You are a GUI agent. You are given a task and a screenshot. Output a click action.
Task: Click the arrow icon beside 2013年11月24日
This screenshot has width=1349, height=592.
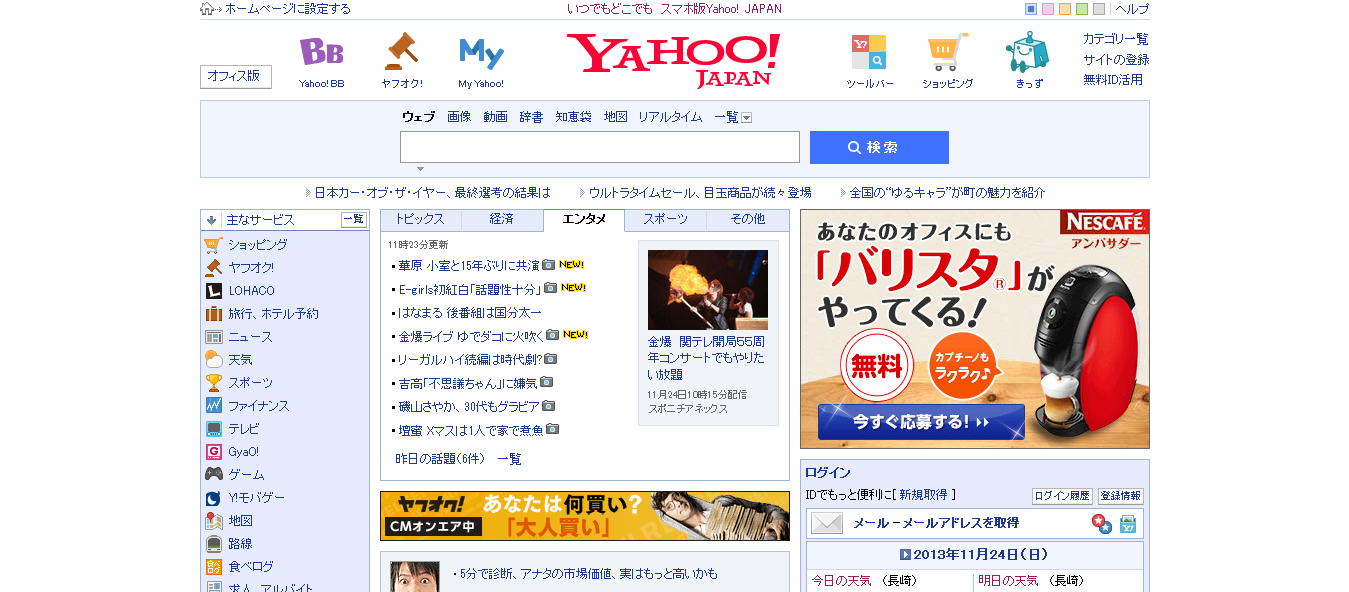click(905, 554)
